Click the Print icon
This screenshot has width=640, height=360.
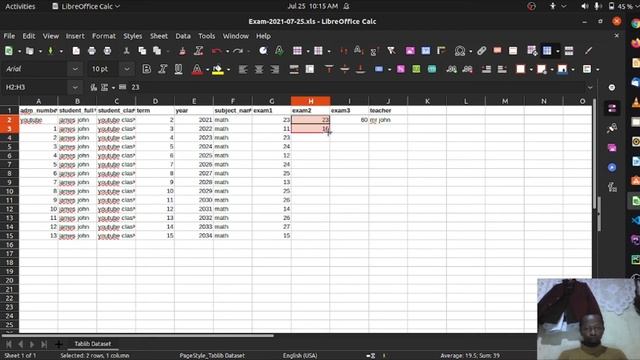(x=92, y=51)
